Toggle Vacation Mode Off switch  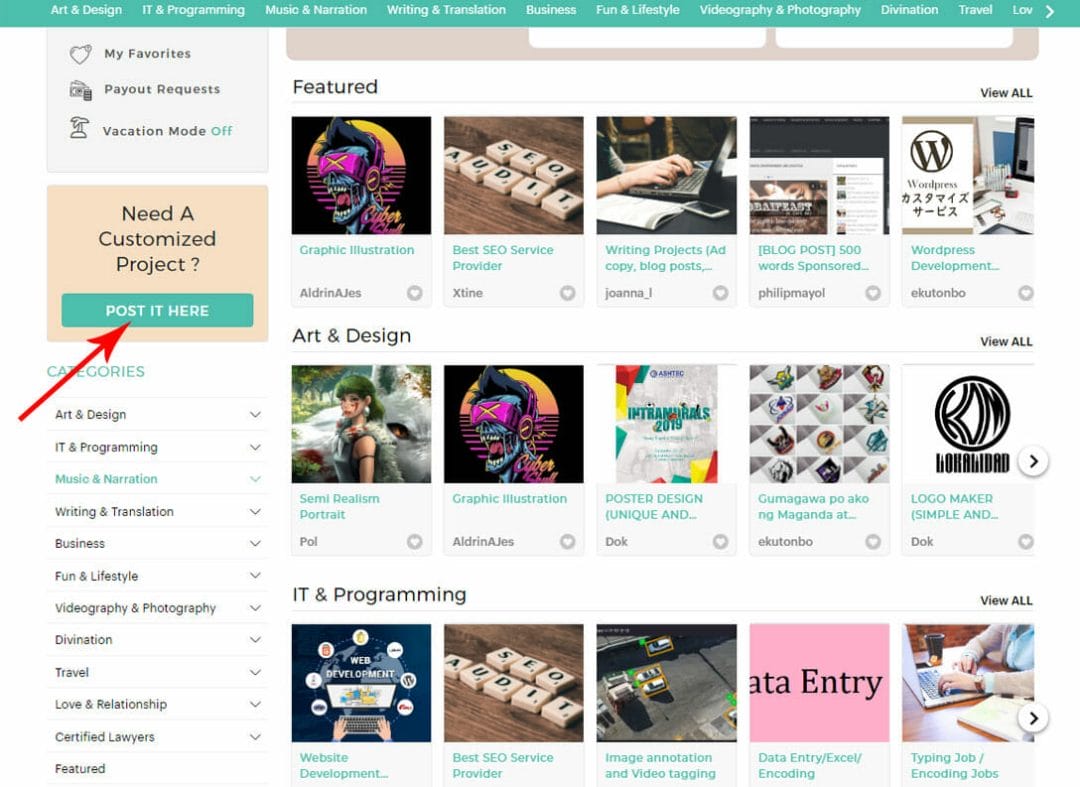pyautogui.click(x=222, y=131)
